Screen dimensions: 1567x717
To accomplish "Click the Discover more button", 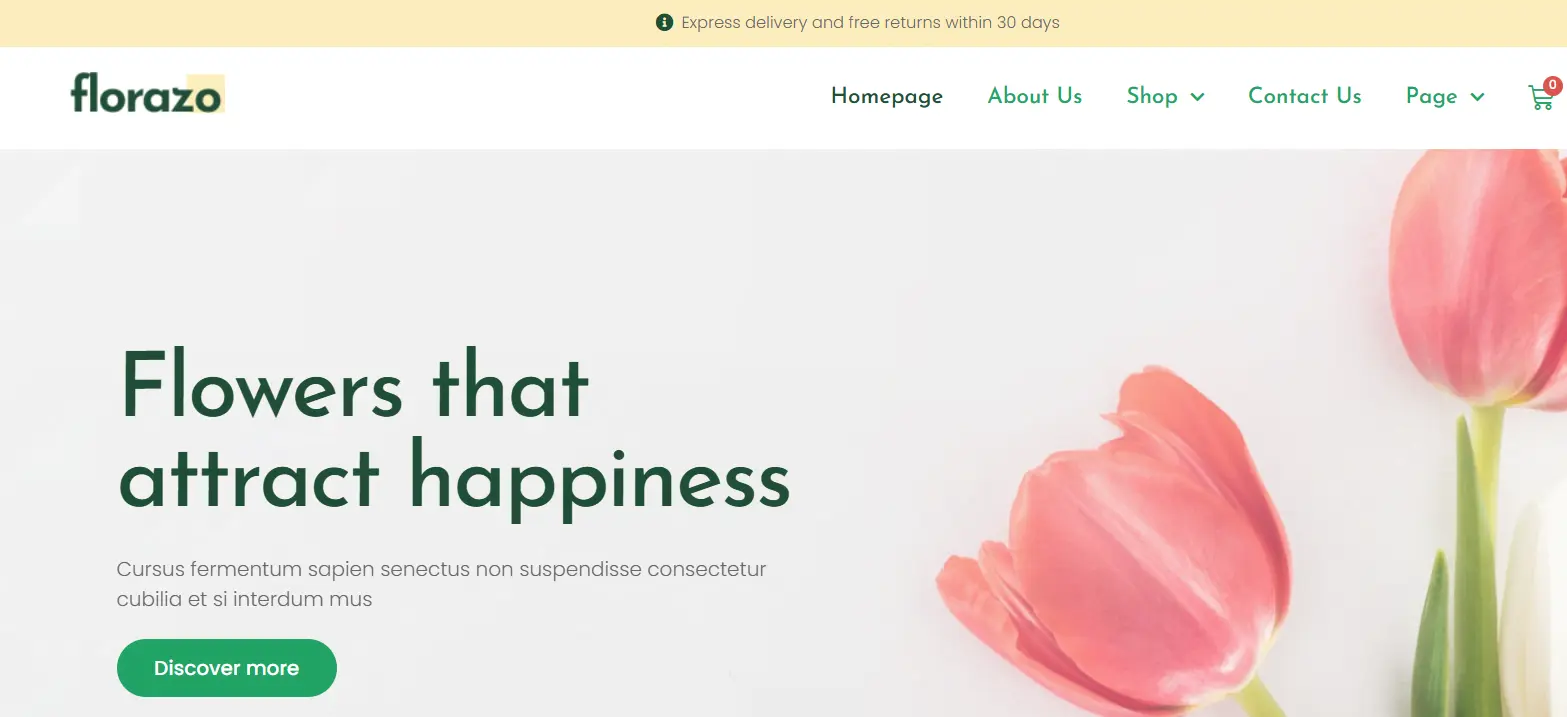I will click(x=227, y=668).
